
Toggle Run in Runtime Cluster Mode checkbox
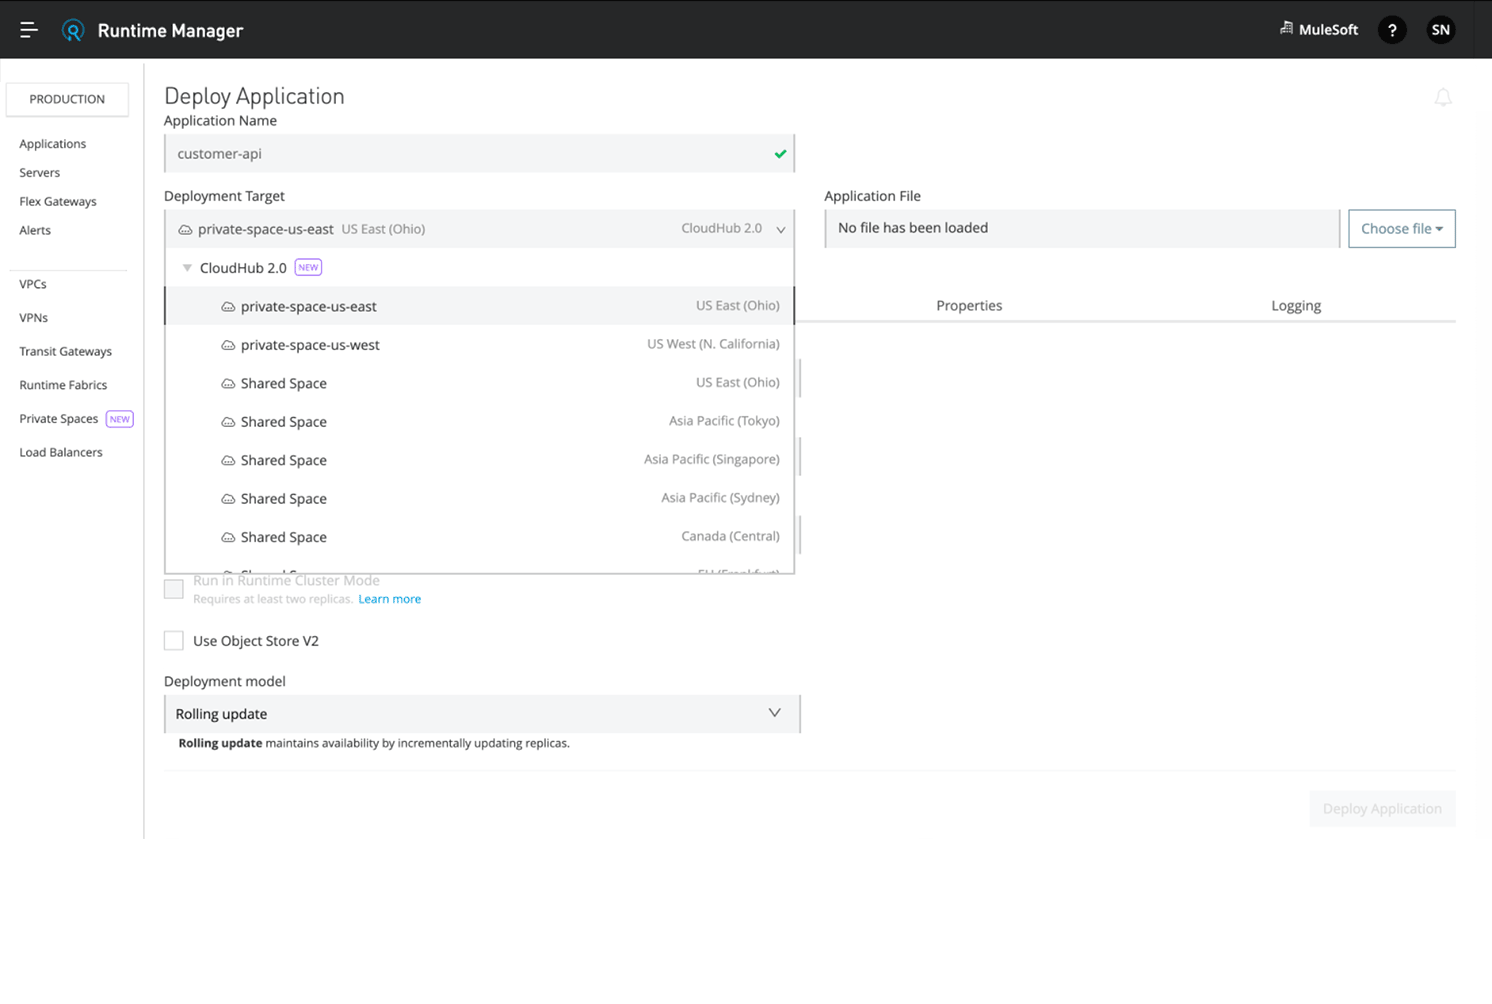point(174,589)
